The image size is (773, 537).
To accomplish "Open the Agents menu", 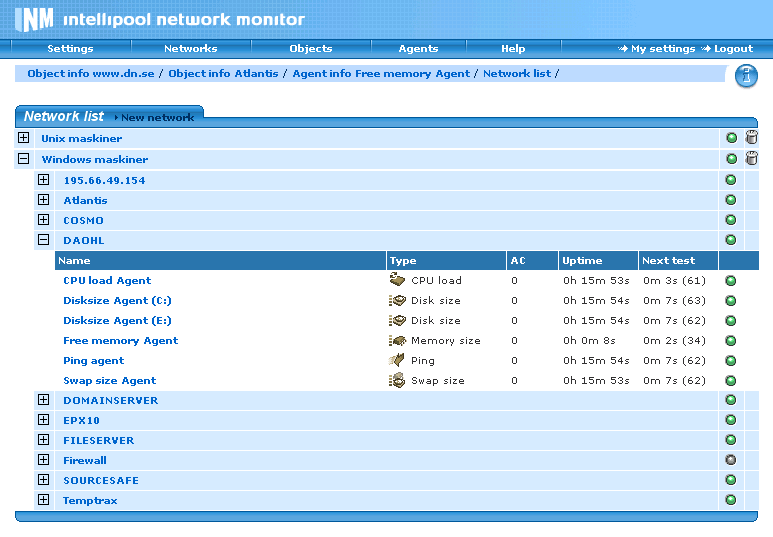I will (418, 48).
